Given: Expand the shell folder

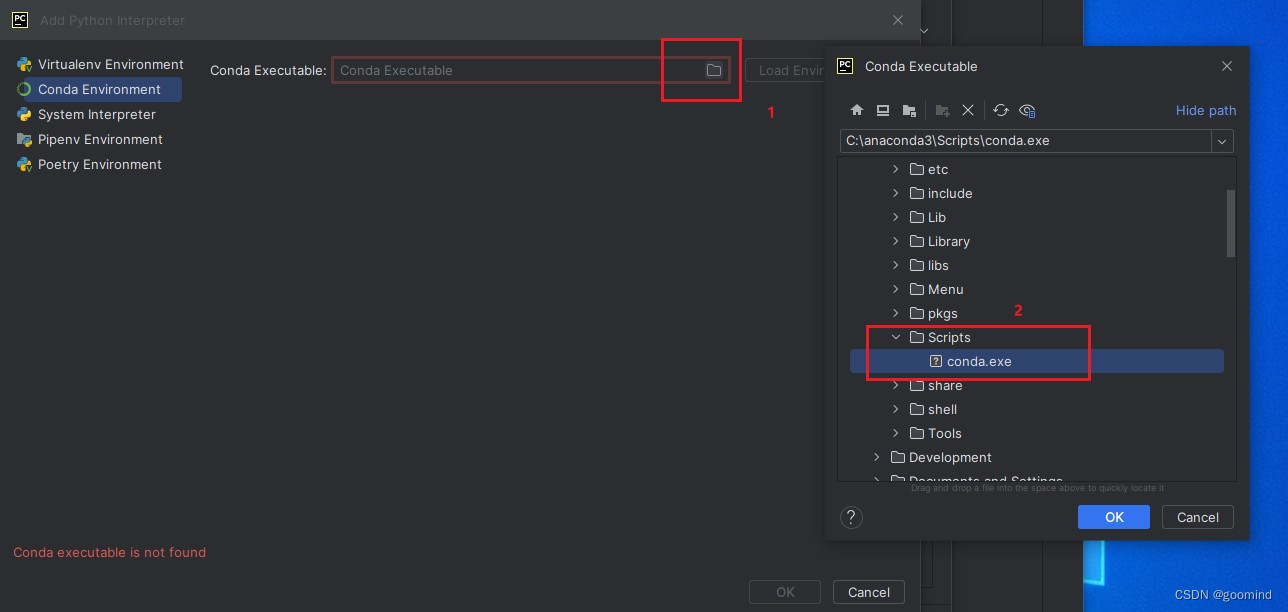Looking at the screenshot, I should pyautogui.click(x=896, y=409).
